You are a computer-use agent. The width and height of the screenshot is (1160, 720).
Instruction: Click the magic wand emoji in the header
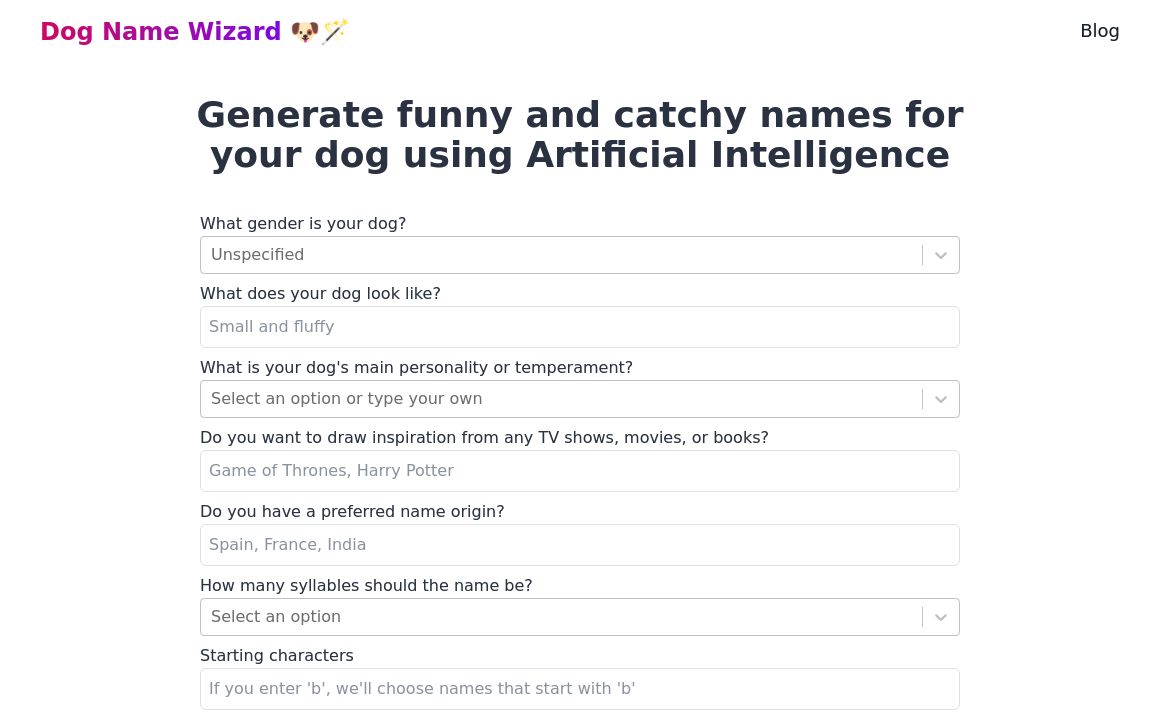click(334, 31)
